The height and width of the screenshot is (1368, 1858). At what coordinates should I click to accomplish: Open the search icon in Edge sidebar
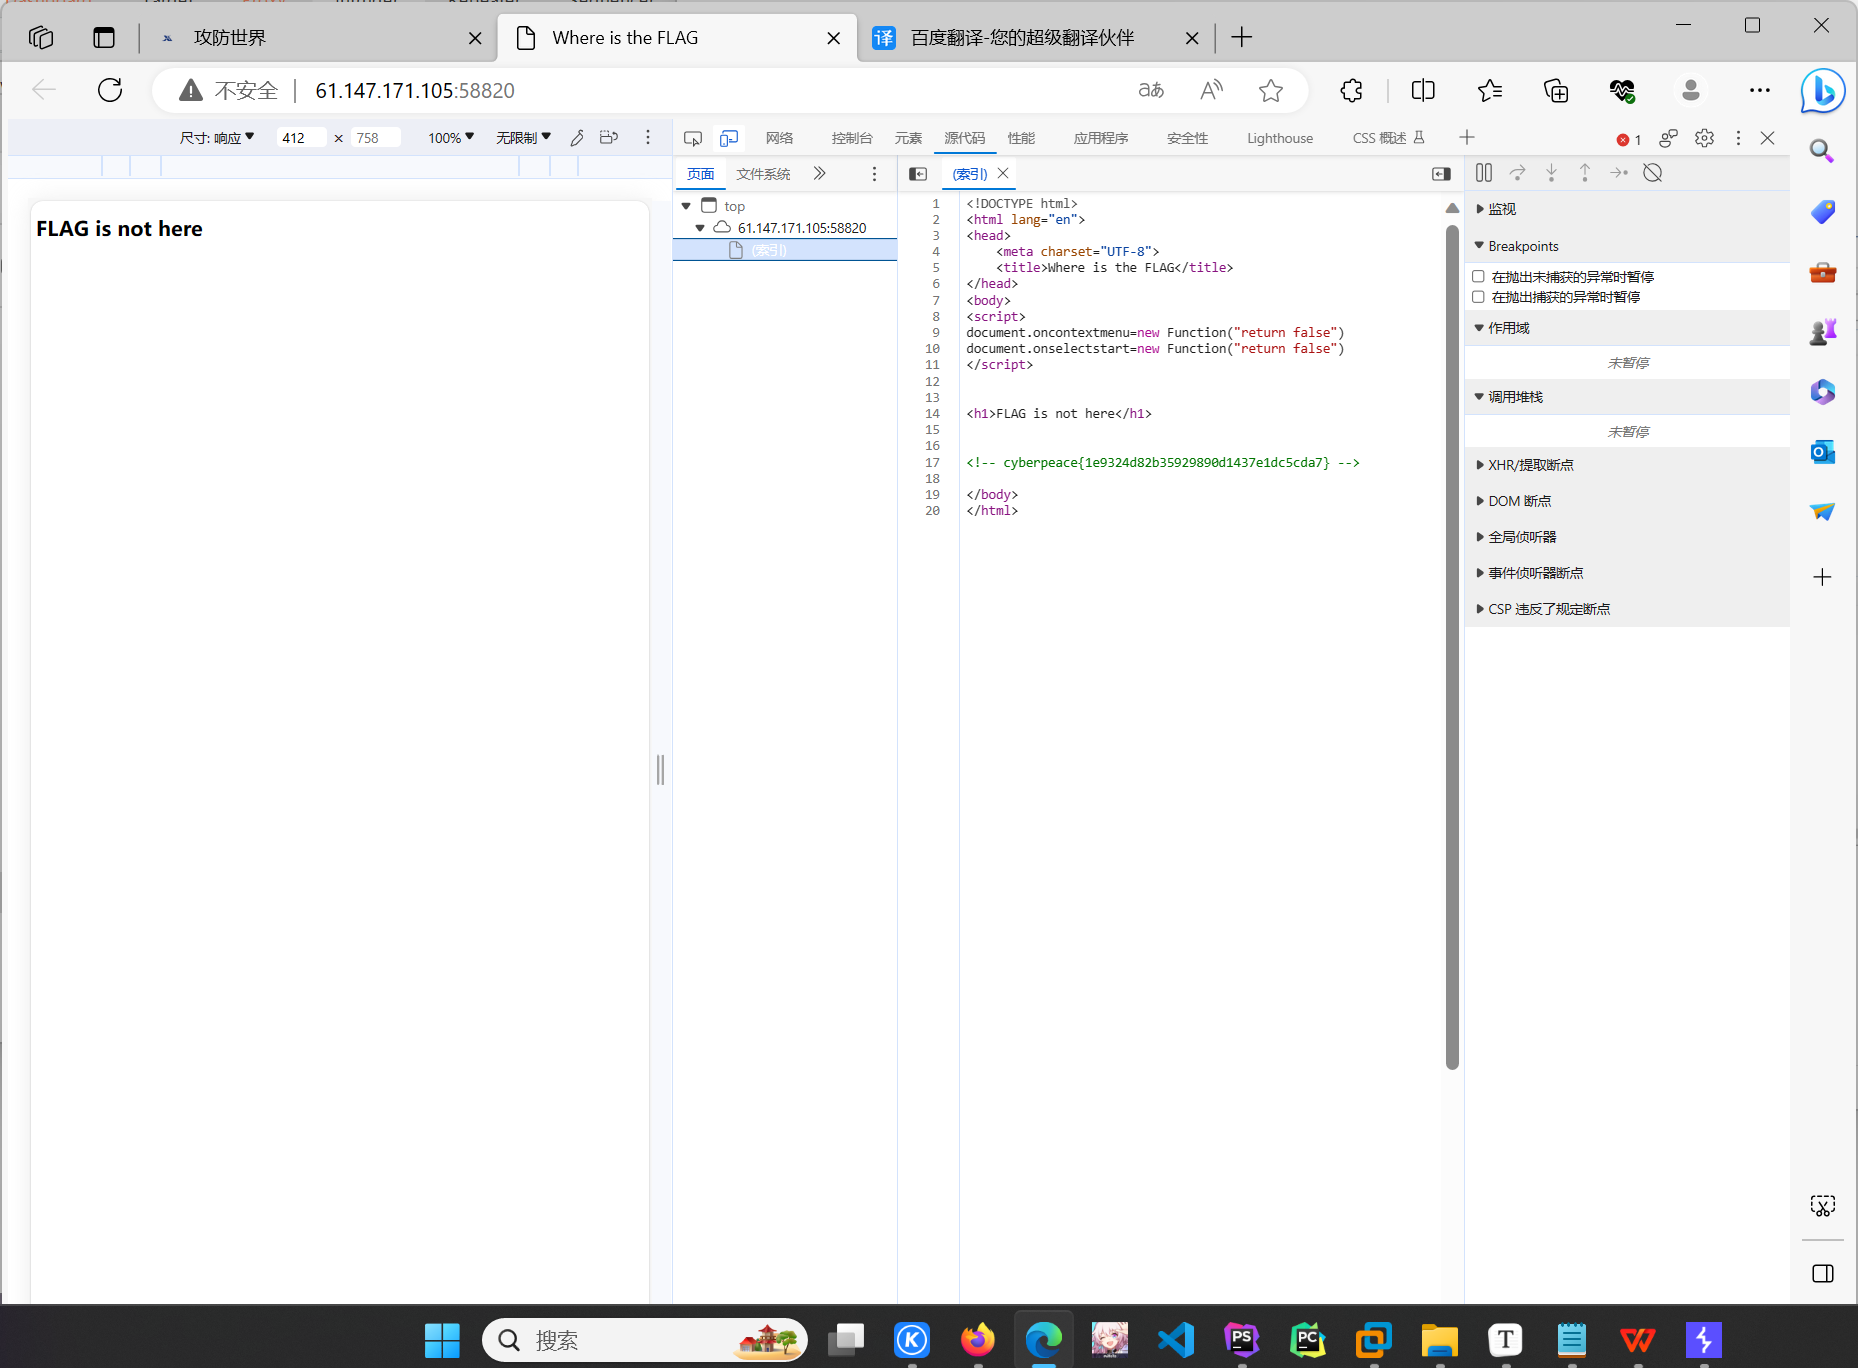click(1823, 151)
